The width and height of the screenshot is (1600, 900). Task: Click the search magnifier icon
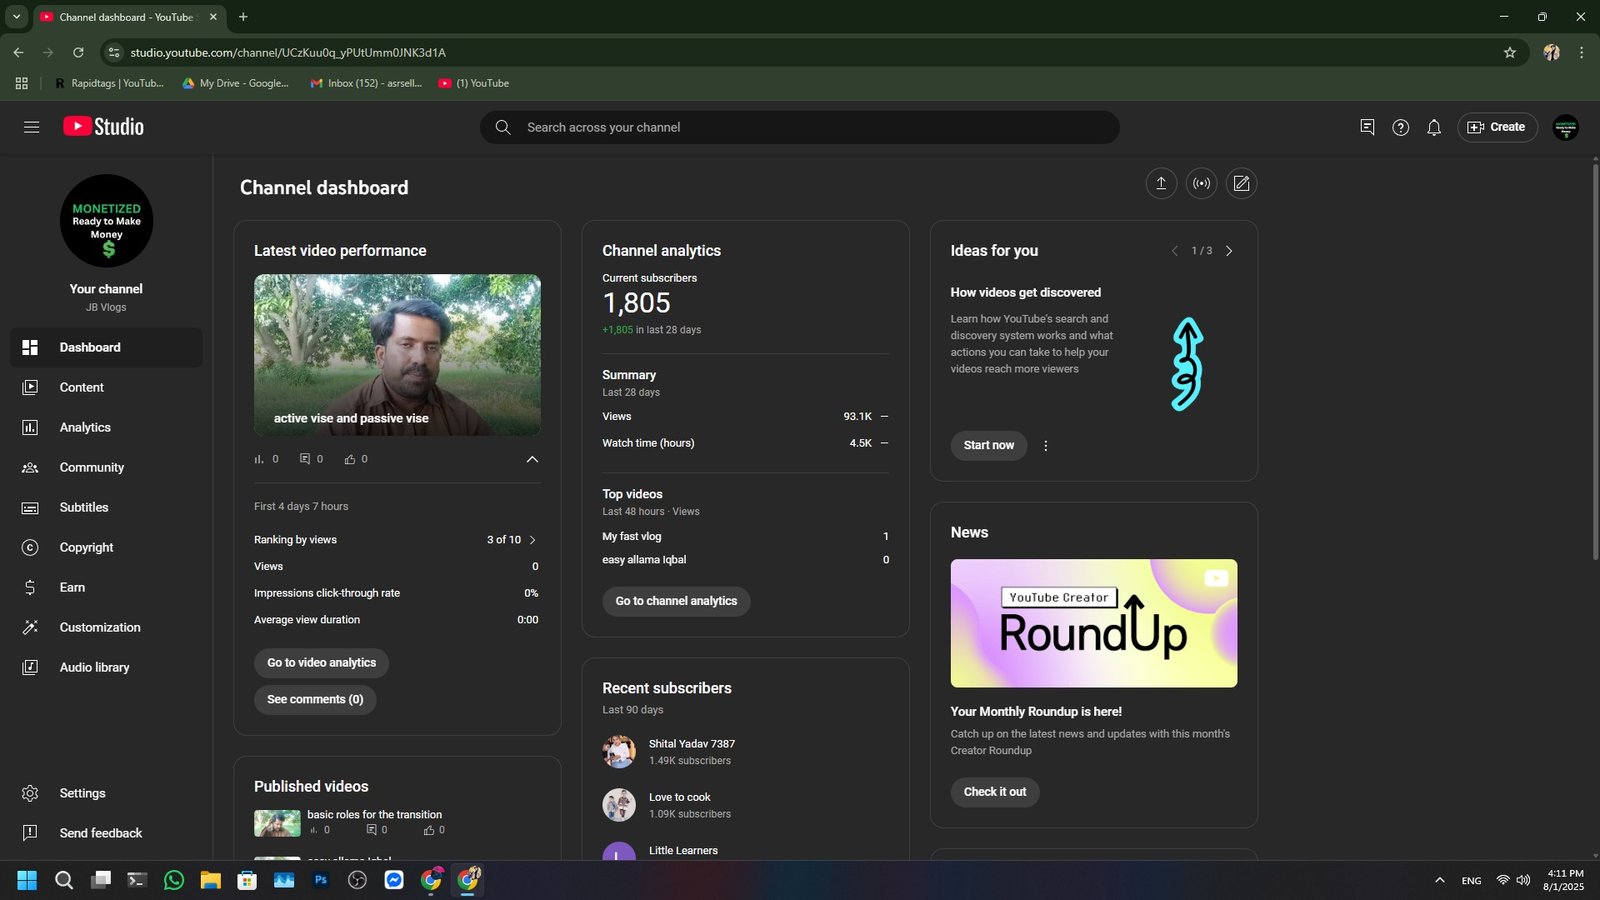point(503,127)
